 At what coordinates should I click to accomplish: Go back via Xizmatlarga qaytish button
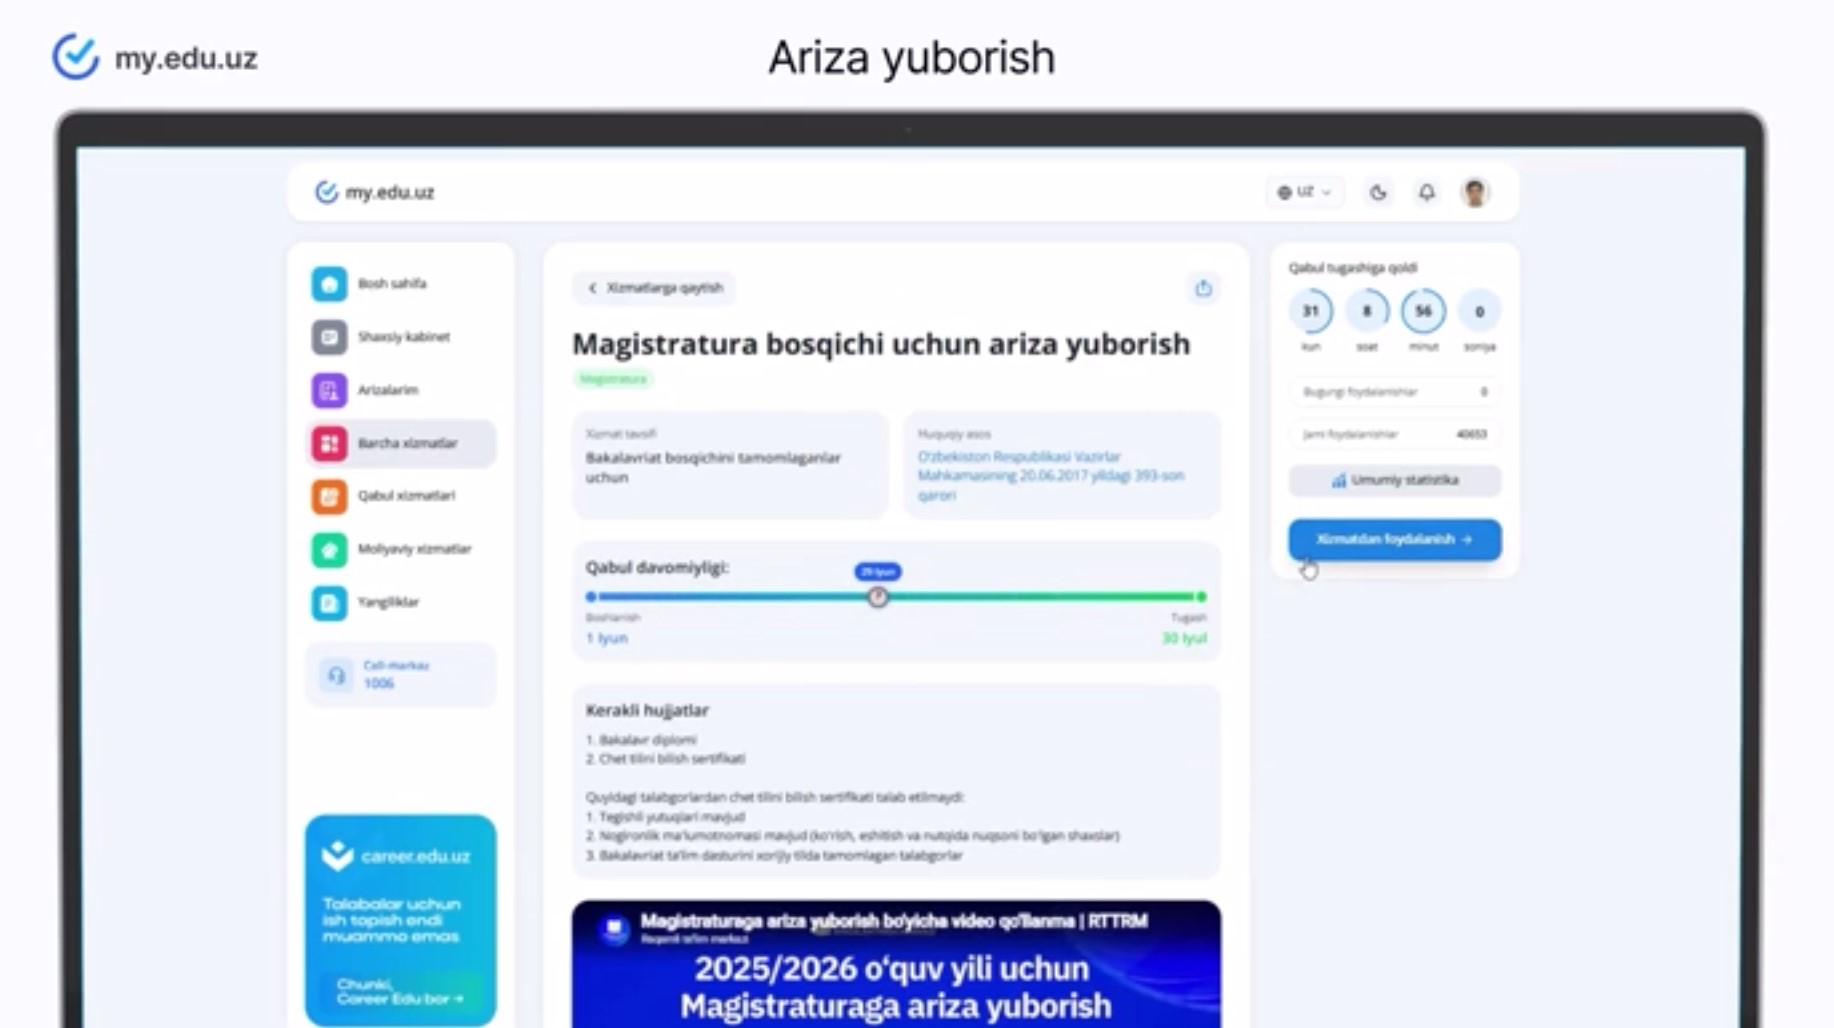(655, 288)
